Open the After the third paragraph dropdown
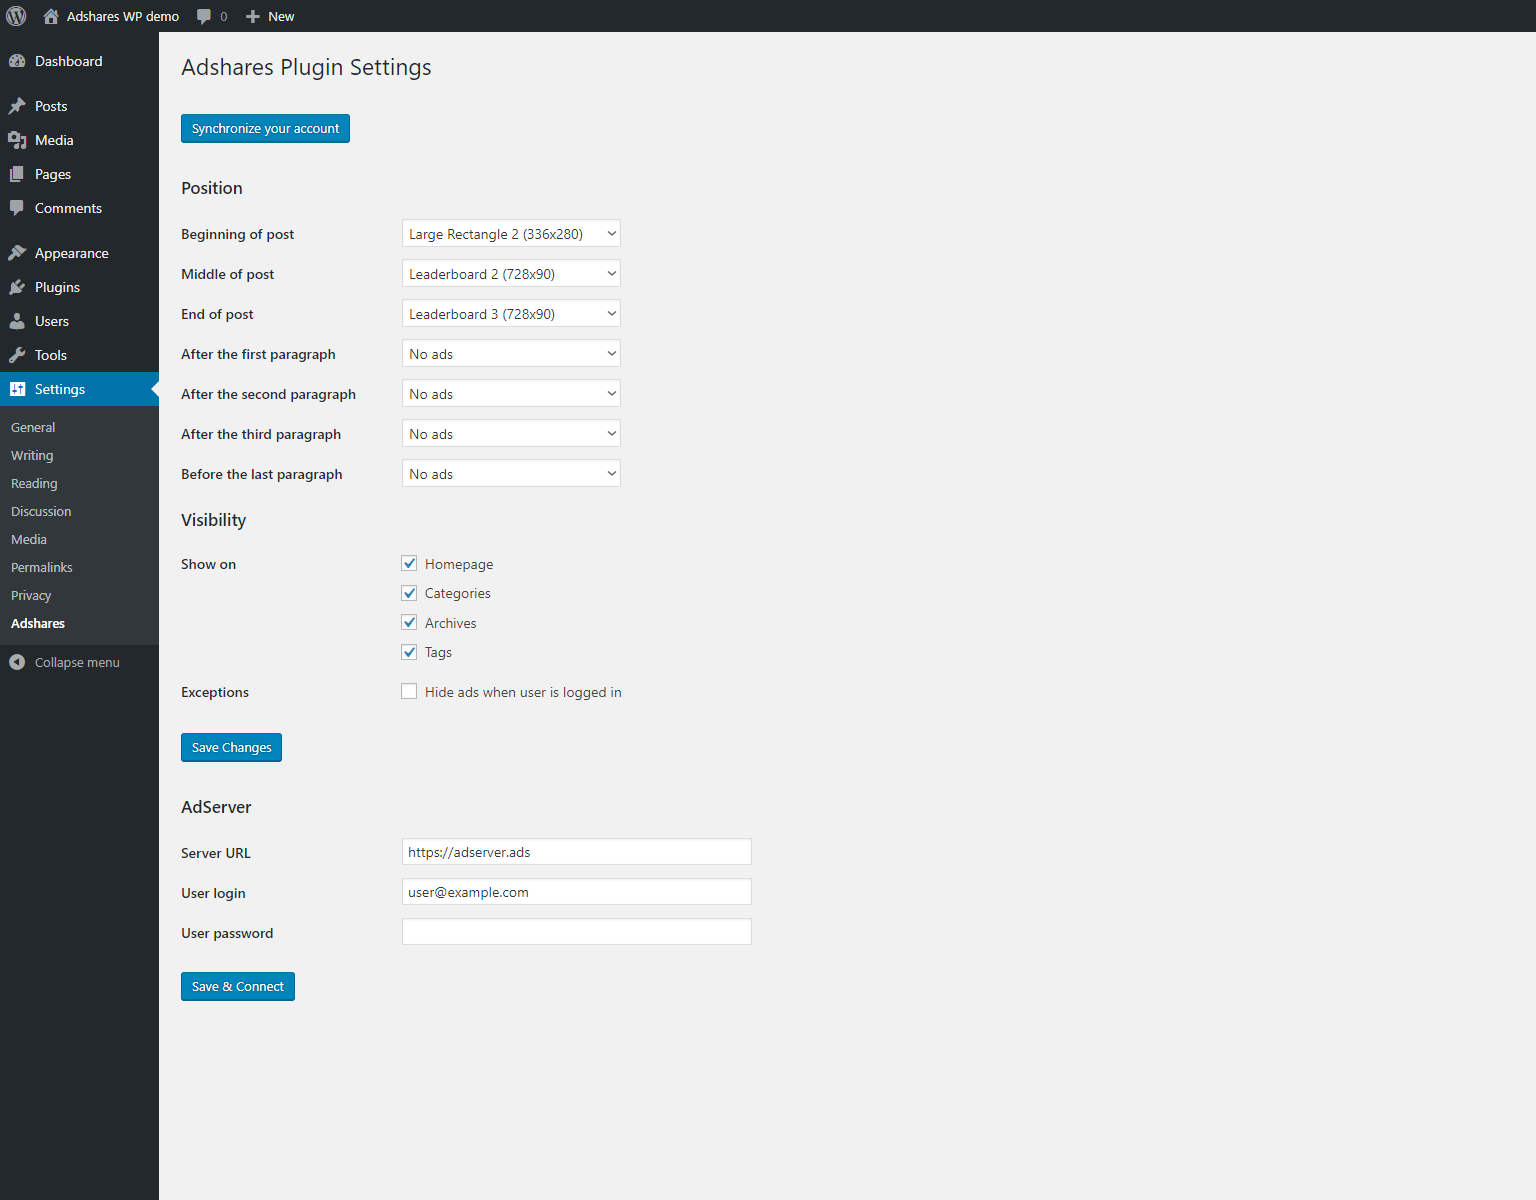Image resolution: width=1536 pixels, height=1200 pixels. coord(511,433)
